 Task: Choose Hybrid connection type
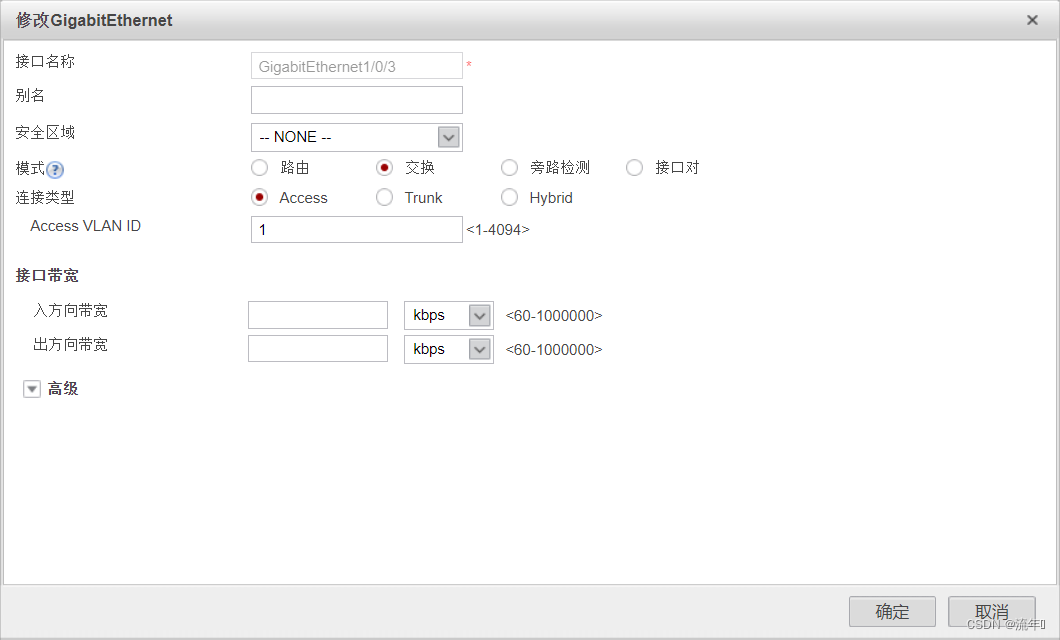510,197
